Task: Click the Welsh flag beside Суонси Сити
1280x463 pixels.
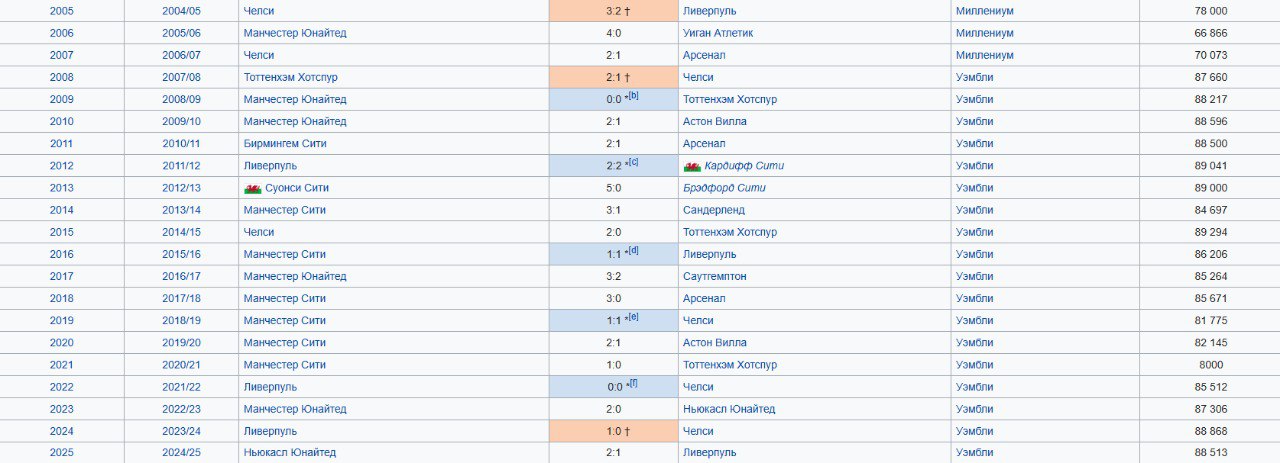Action: [x=252, y=188]
